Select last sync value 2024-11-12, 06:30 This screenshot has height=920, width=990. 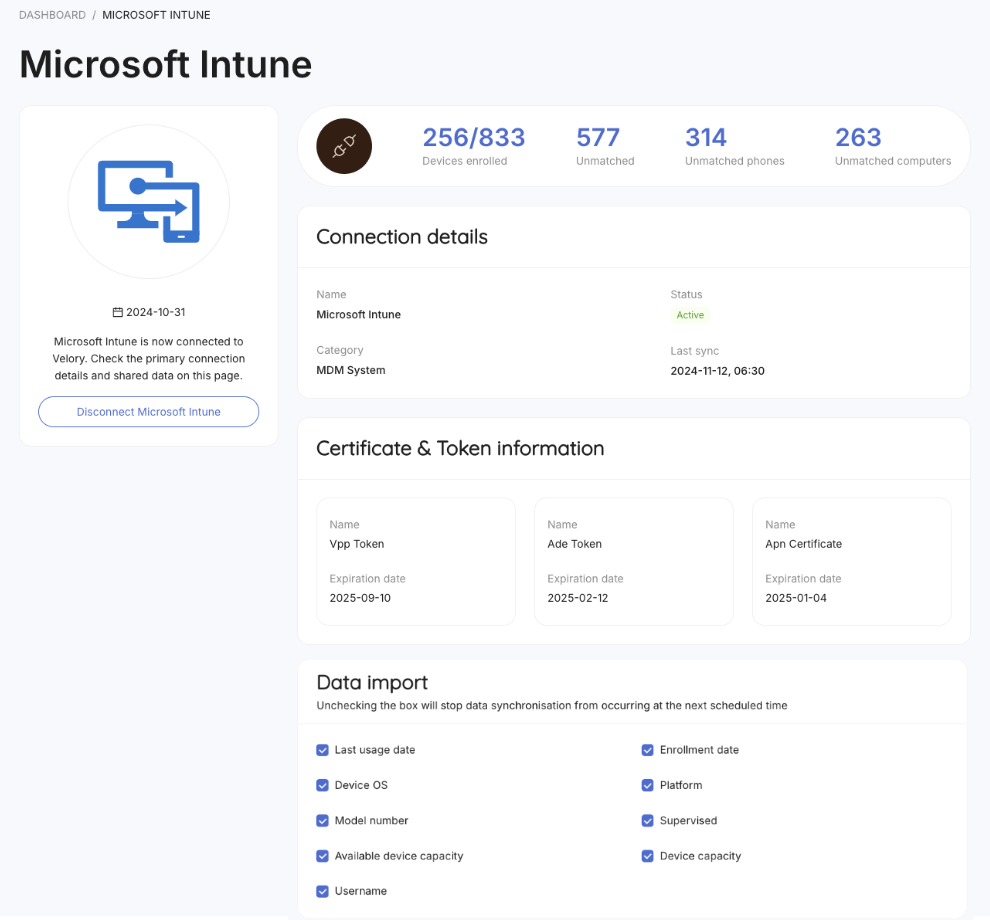717,371
